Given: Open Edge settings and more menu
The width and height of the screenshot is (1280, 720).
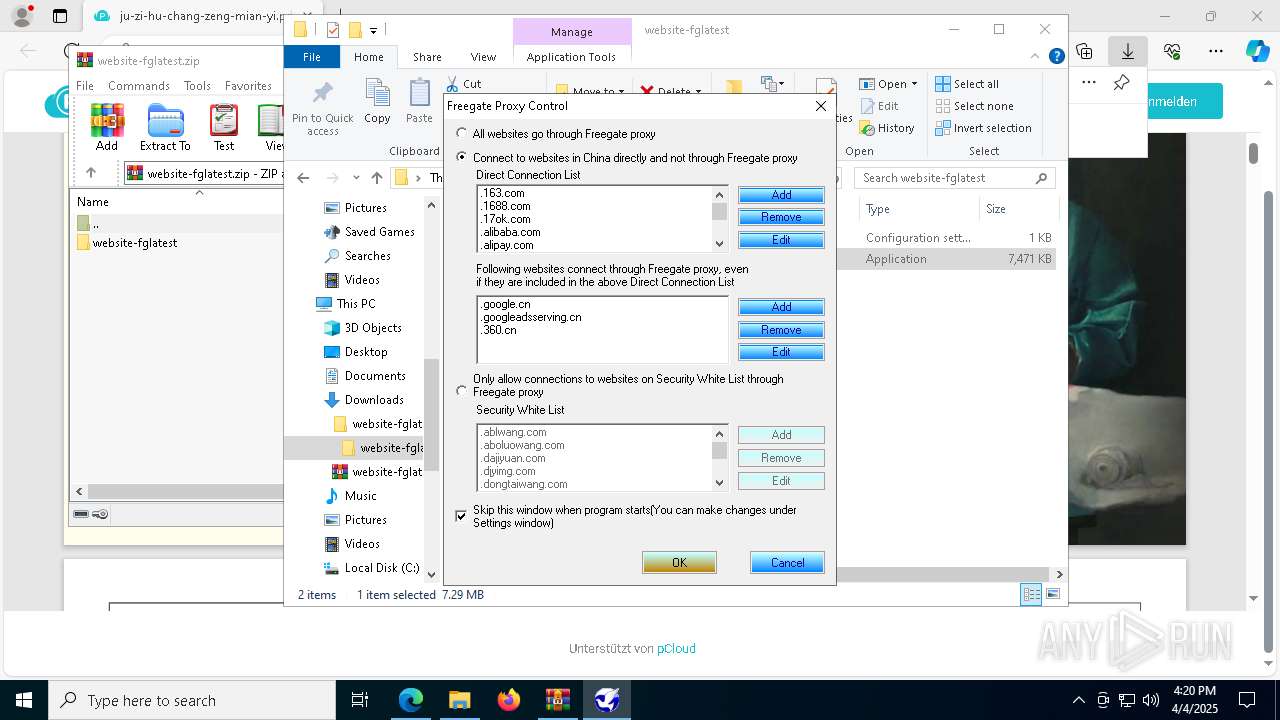Looking at the screenshot, I should [1216, 51].
